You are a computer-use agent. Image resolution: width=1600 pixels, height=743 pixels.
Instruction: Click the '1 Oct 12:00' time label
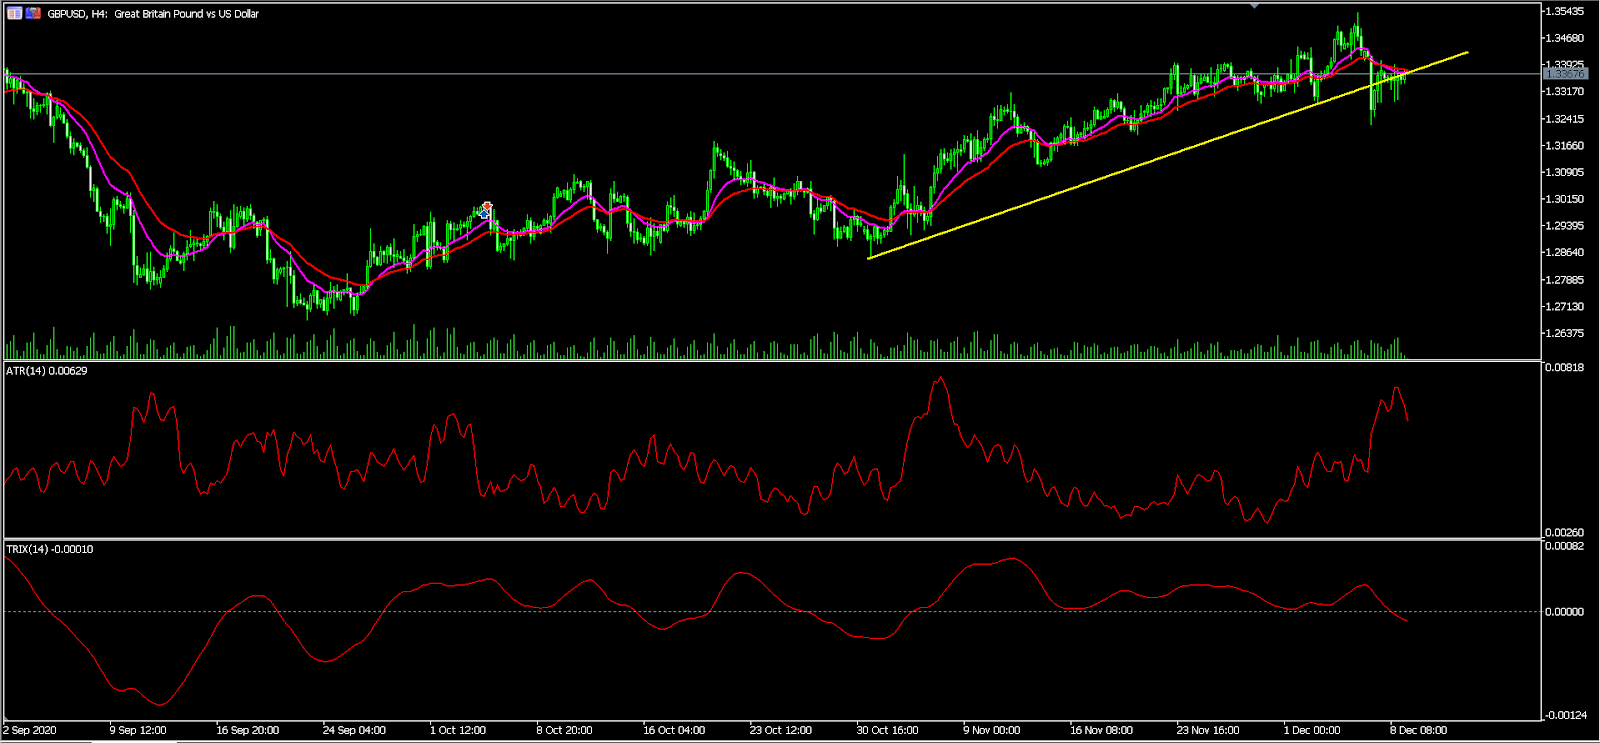coord(458,730)
